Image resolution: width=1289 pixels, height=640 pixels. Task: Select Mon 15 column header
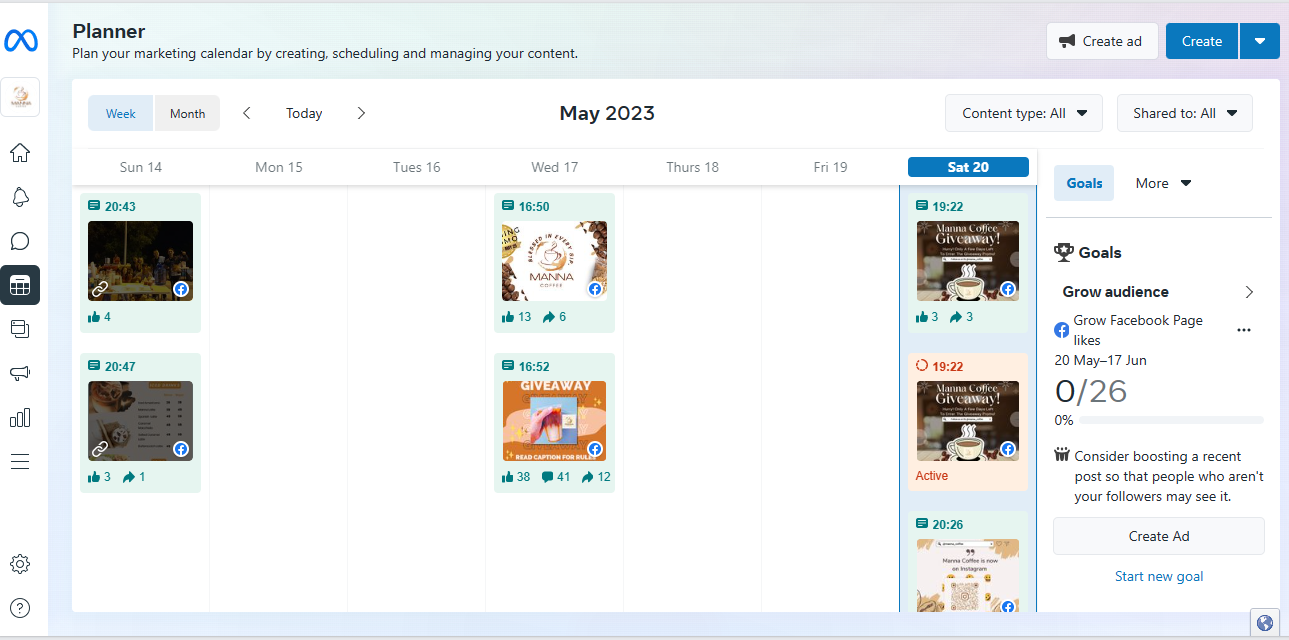pyautogui.click(x=279, y=167)
